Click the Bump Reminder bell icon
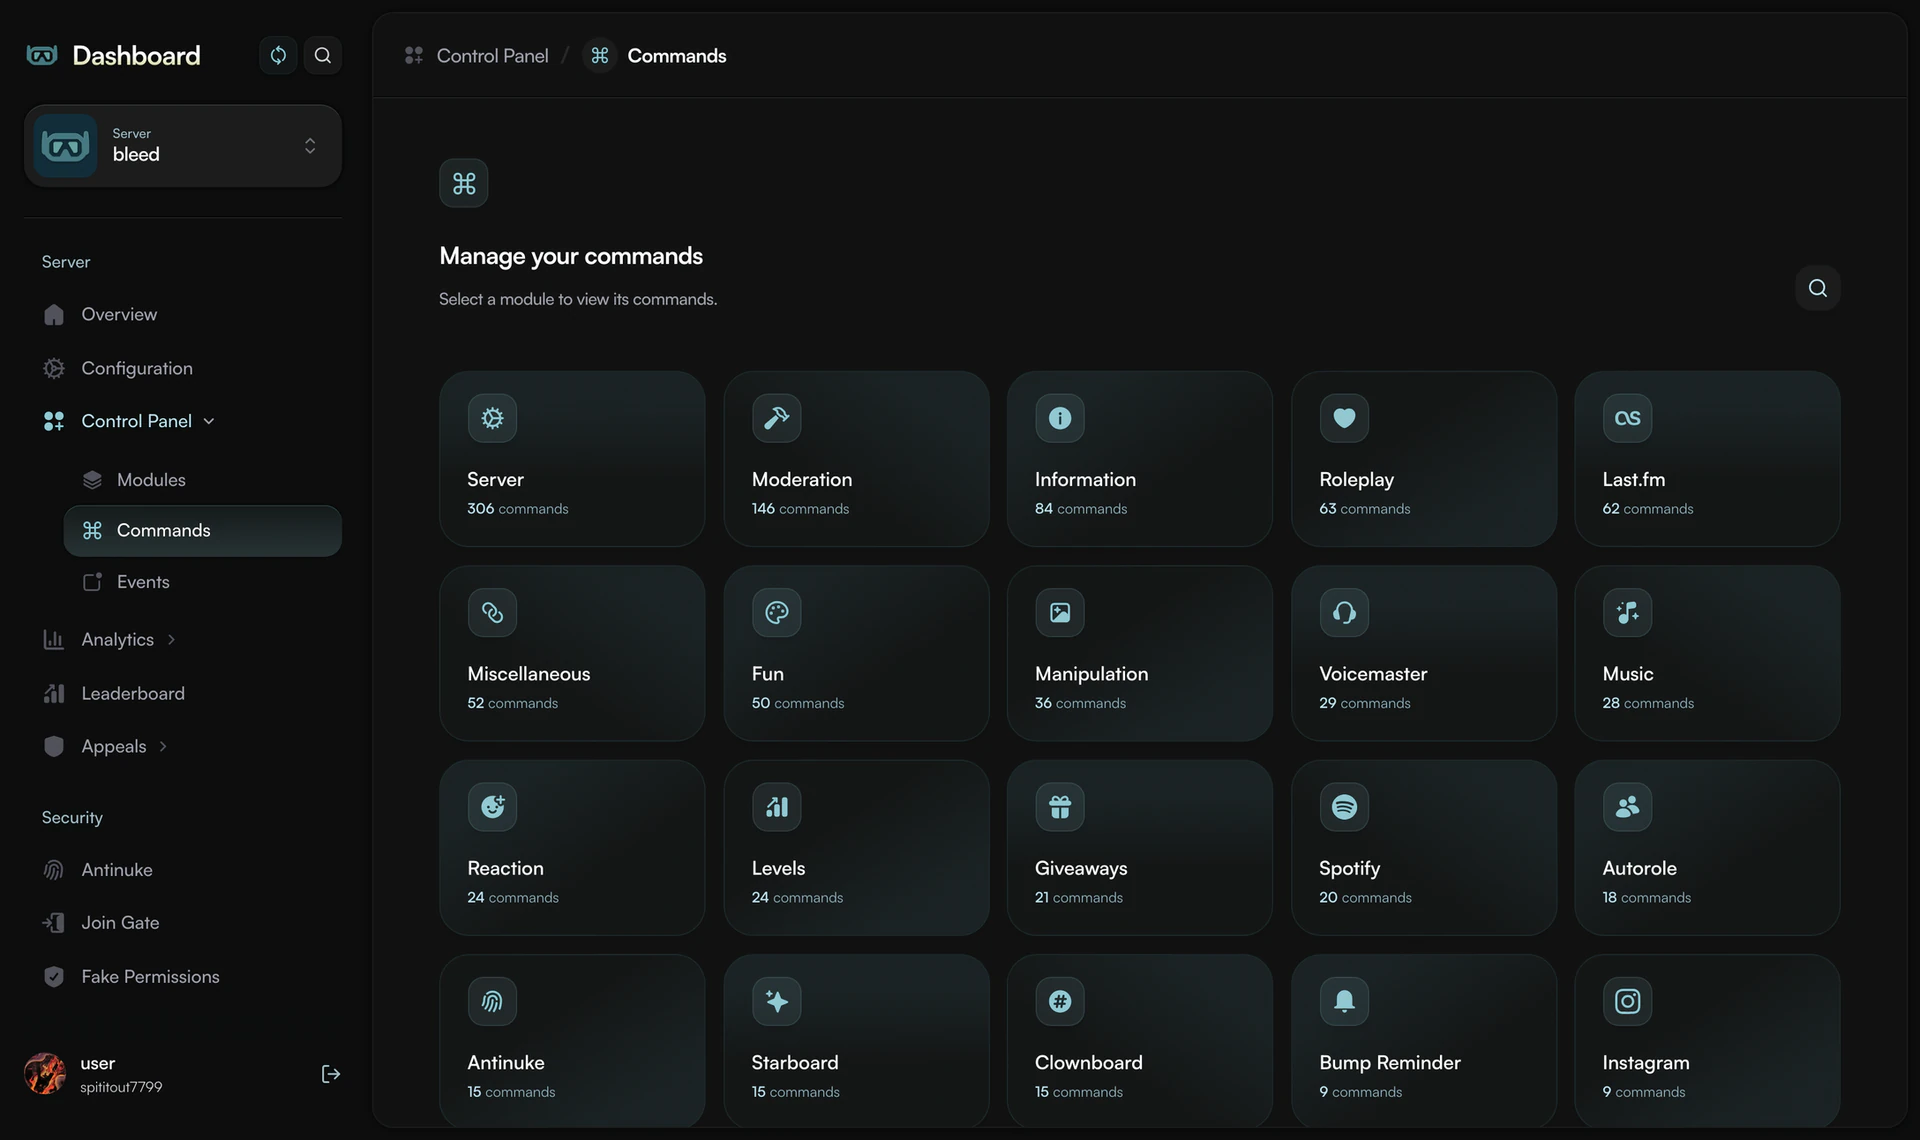The height and width of the screenshot is (1140, 1920). [x=1344, y=1001]
